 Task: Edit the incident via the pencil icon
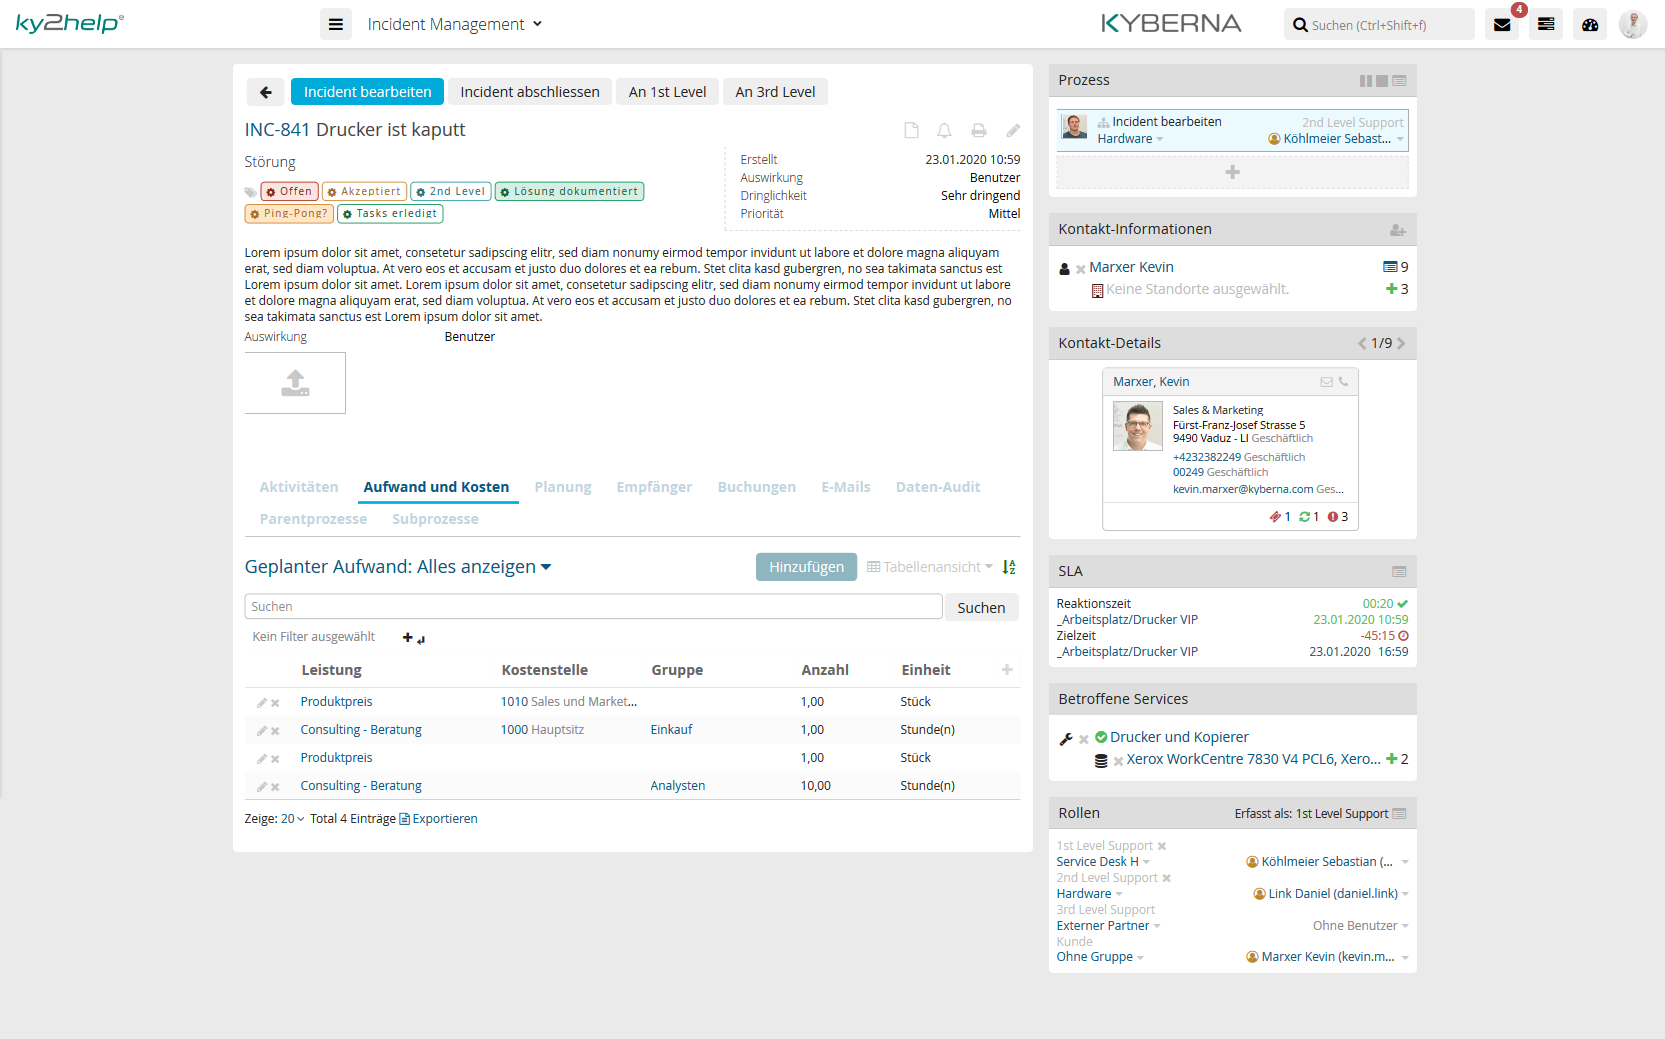pos(1013,130)
